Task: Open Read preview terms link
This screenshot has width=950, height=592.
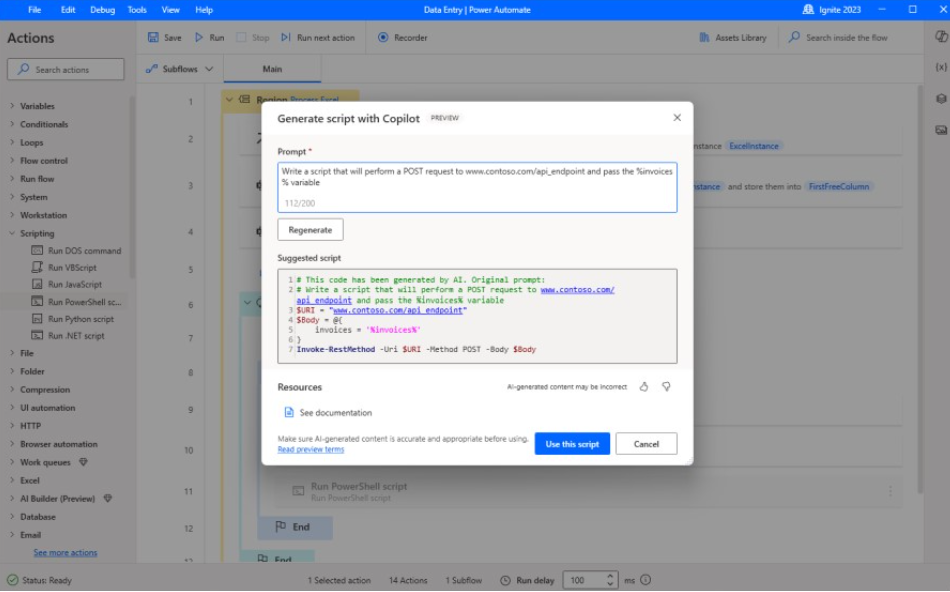Action: [311, 449]
